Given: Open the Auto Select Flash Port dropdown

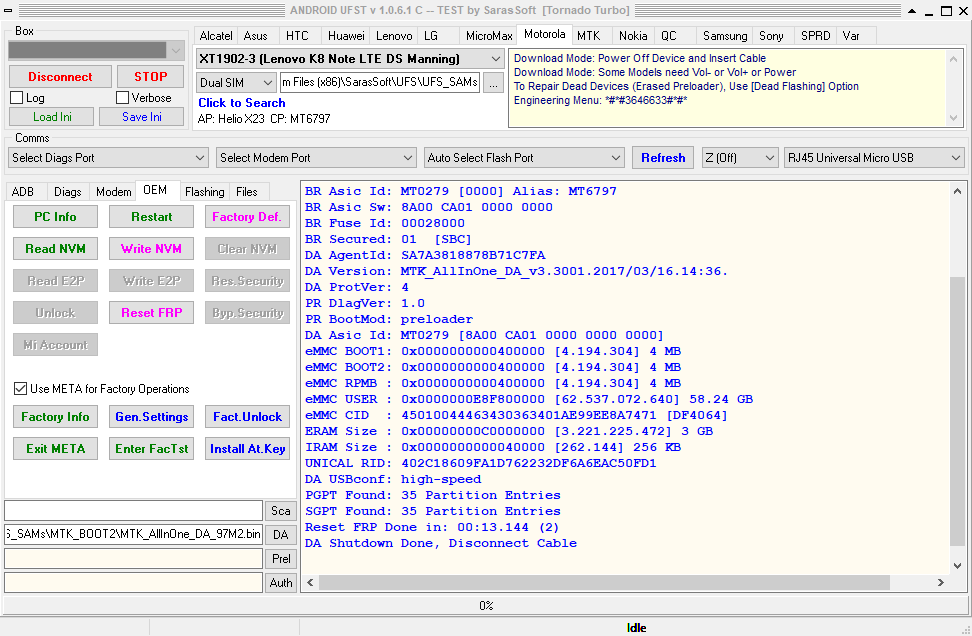Looking at the screenshot, I should 524,158.
